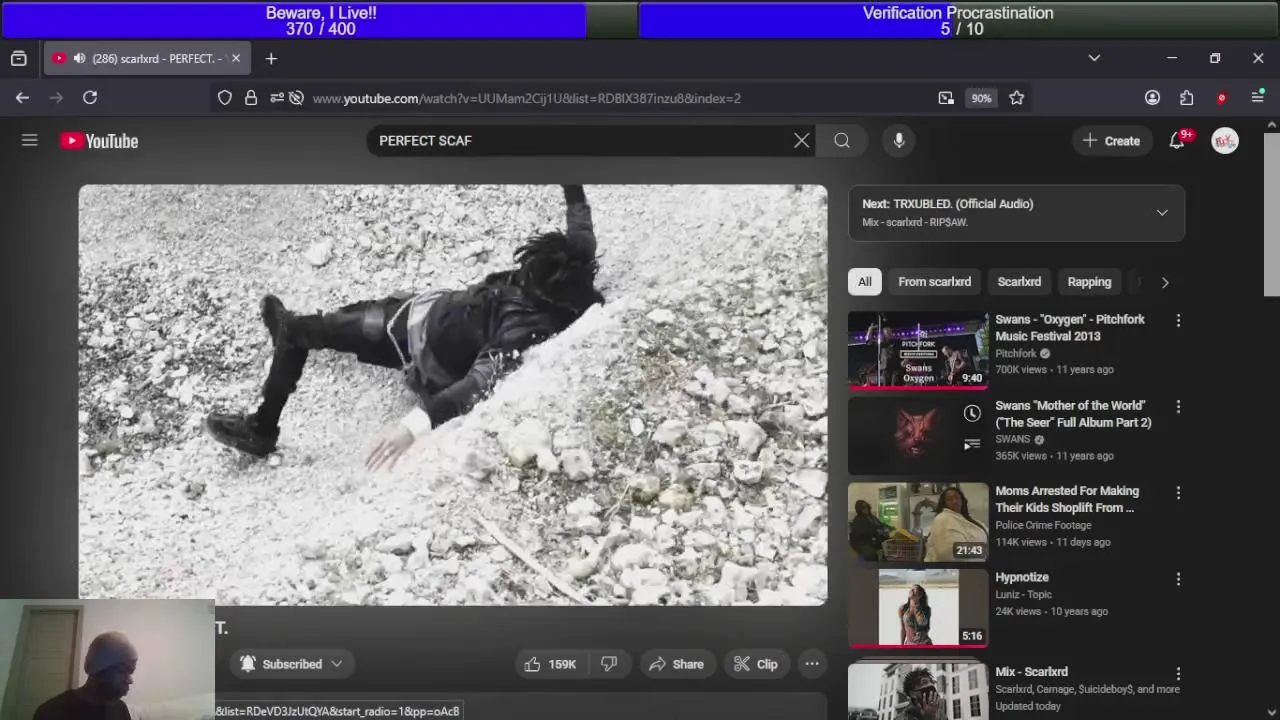
Task: Open options for Swans Oxygen video
Action: (x=1178, y=321)
